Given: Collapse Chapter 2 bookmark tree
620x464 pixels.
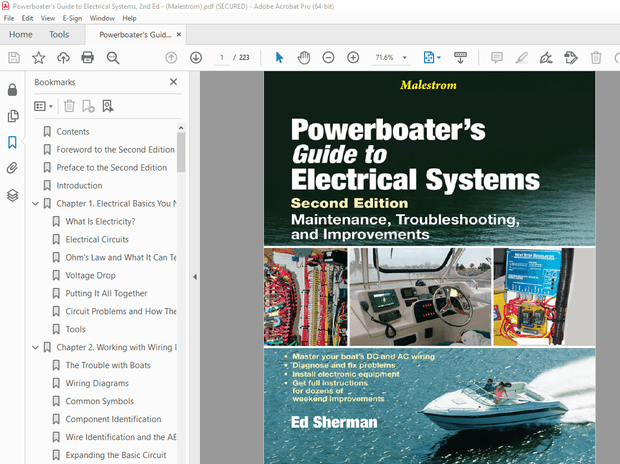Looking at the screenshot, I should click(35, 347).
